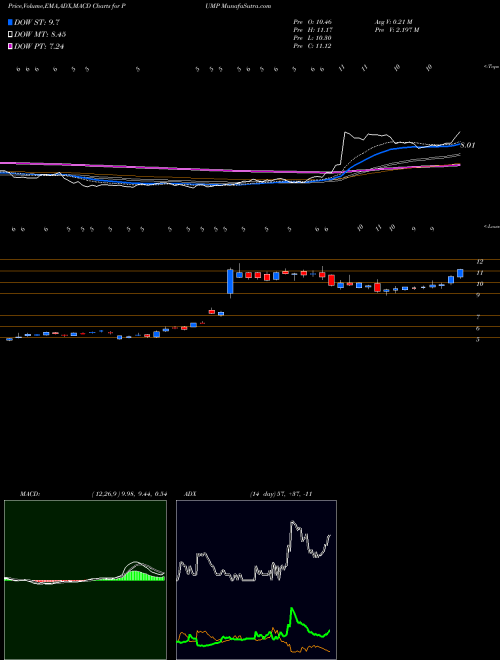Click the 8.01 EMA value label
The image size is (500, 660).
point(468,145)
